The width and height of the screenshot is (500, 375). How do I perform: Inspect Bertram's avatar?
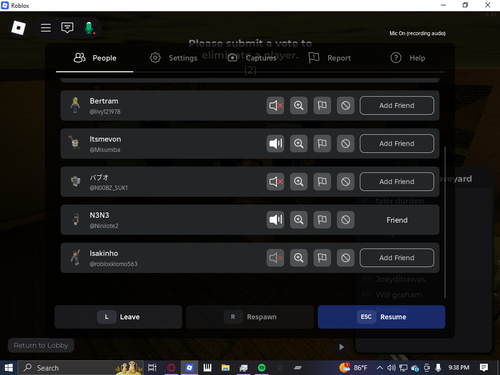pos(299,106)
